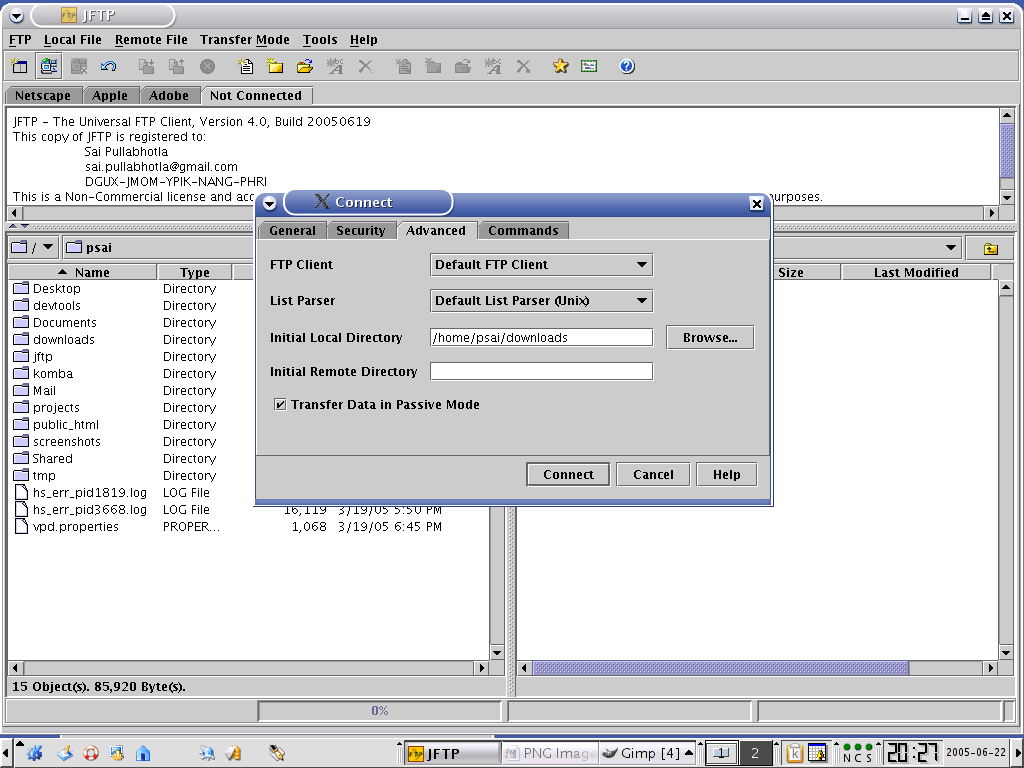
Task: Click the greyed download toolbar icon
Action: click(146, 66)
